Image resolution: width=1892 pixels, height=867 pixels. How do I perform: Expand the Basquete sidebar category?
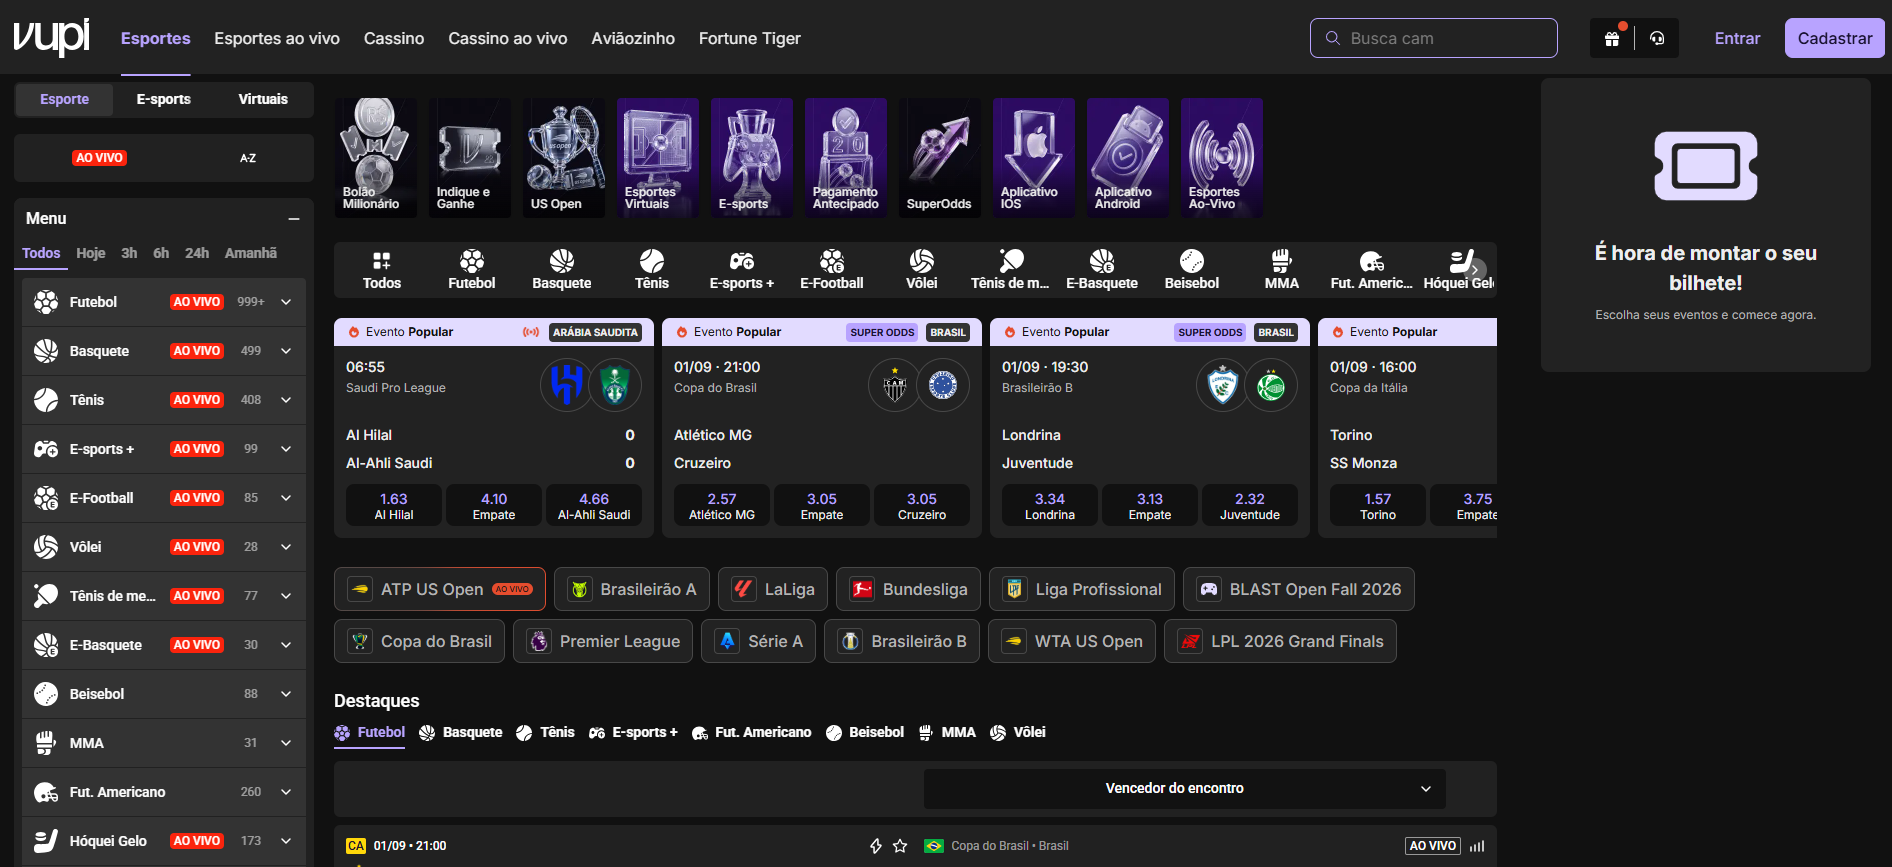(x=286, y=351)
